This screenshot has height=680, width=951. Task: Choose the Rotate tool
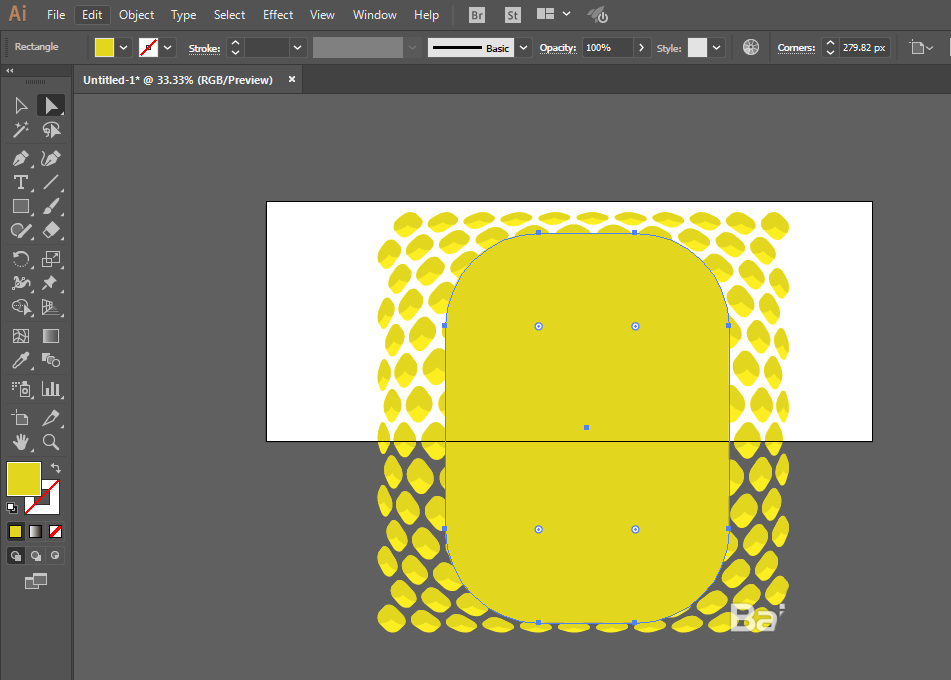[21, 259]
